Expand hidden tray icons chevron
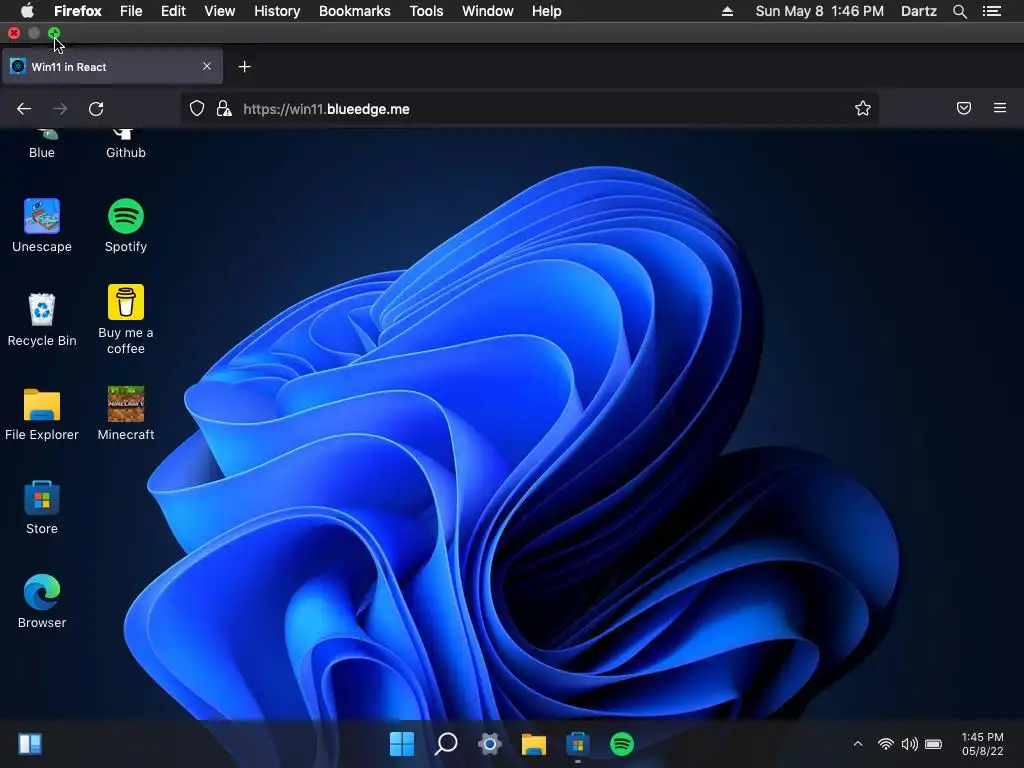 tap(858, 744)
